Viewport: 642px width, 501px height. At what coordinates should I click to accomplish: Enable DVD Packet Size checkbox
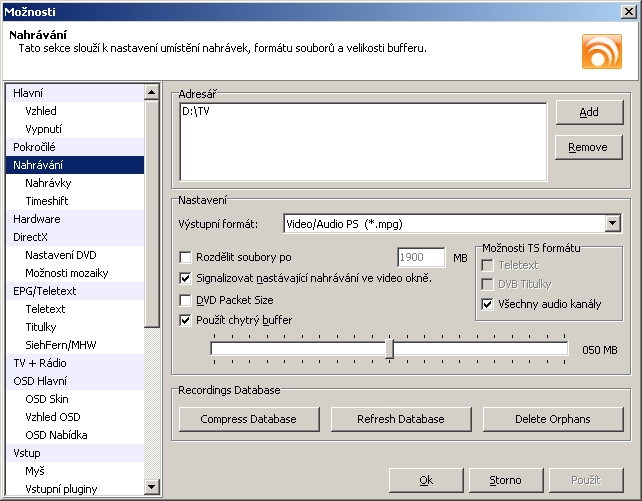[185, 300]
